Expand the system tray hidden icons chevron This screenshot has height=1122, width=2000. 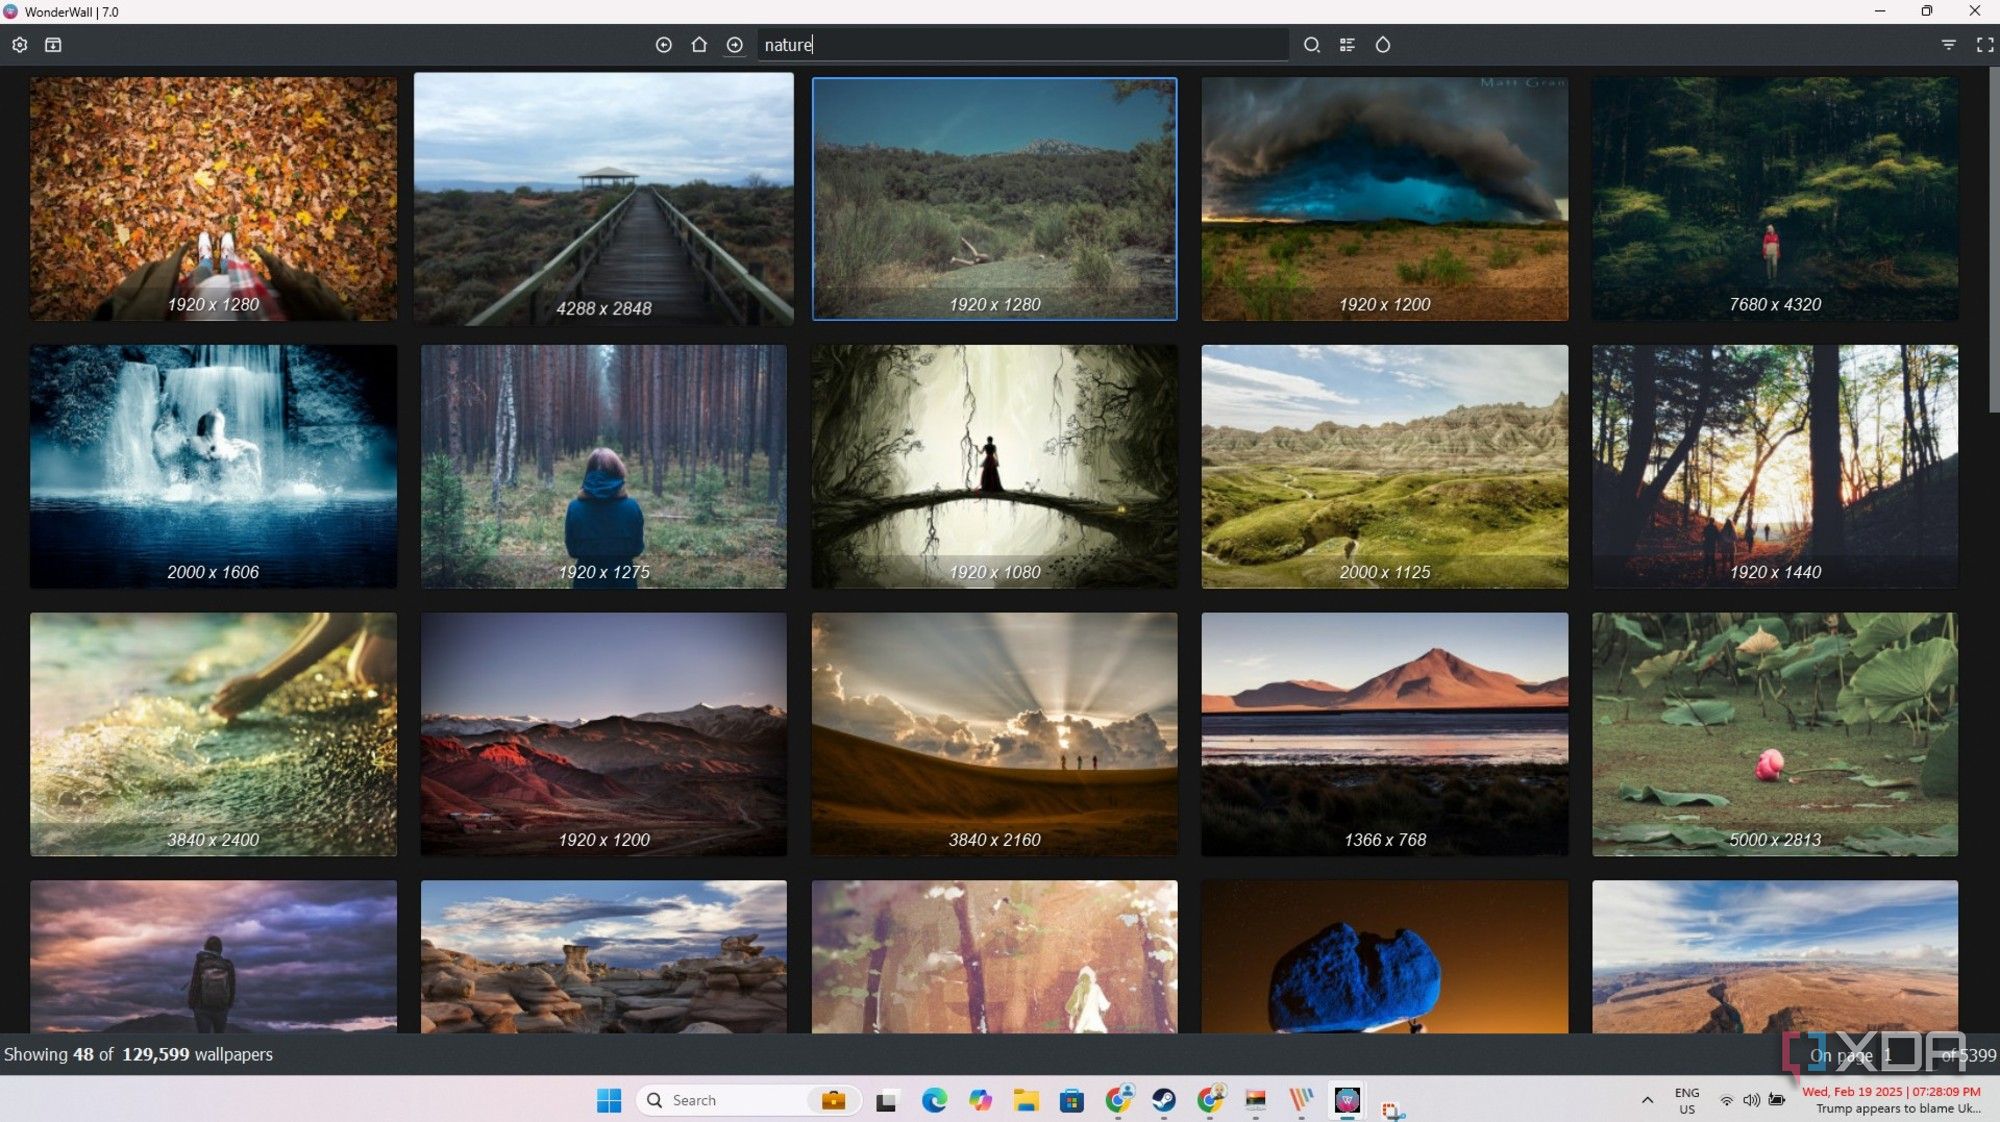(x=1647, y=1101)
